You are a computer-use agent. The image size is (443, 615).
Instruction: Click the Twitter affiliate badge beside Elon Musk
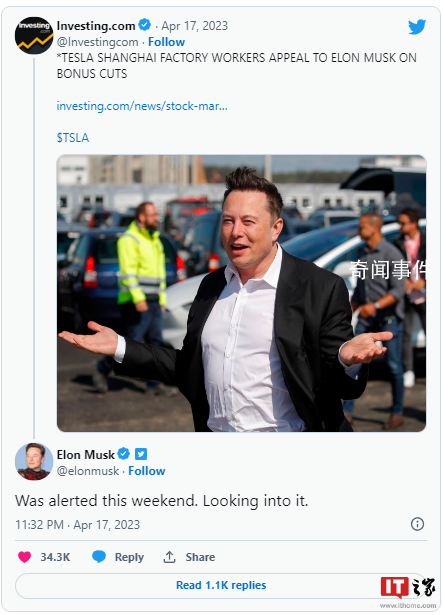click(x=141, y=454)
